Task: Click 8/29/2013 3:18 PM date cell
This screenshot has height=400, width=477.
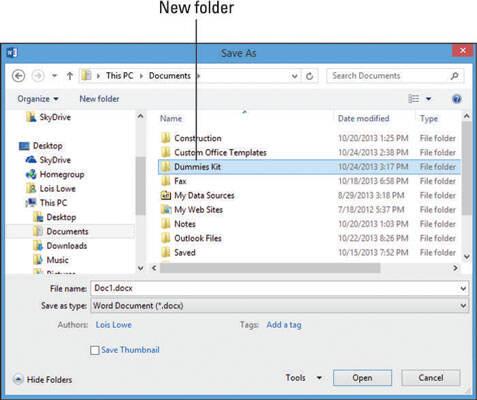Action: point(371,195)
